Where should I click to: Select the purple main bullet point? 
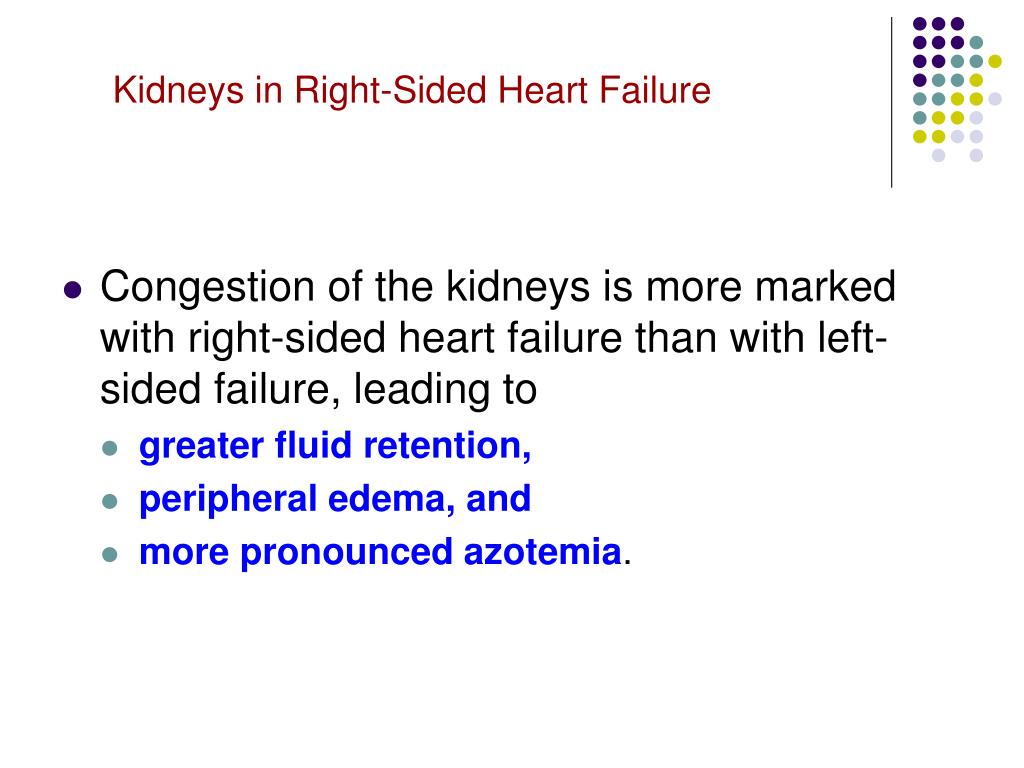click(73, 289)
